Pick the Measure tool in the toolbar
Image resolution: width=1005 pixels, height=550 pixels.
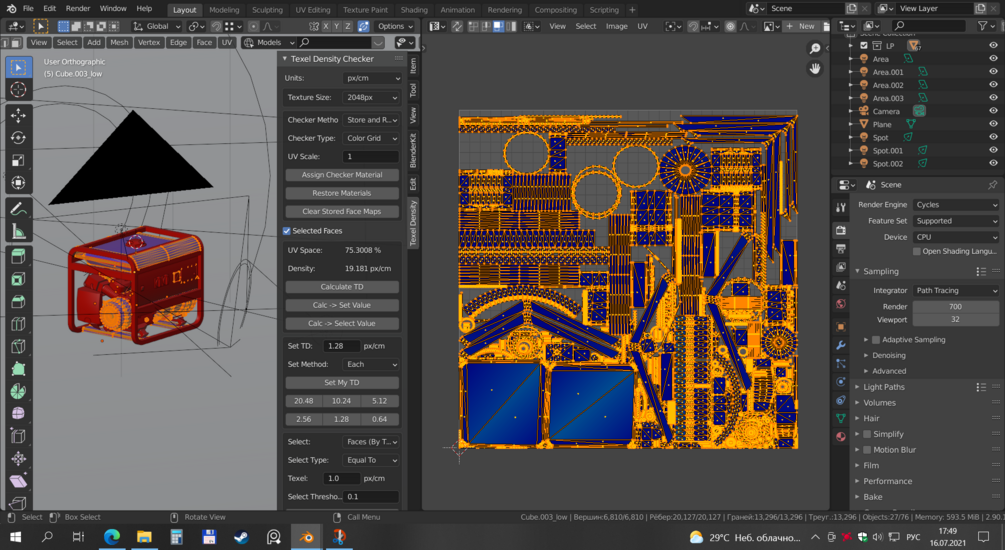(x=18, y=231)
